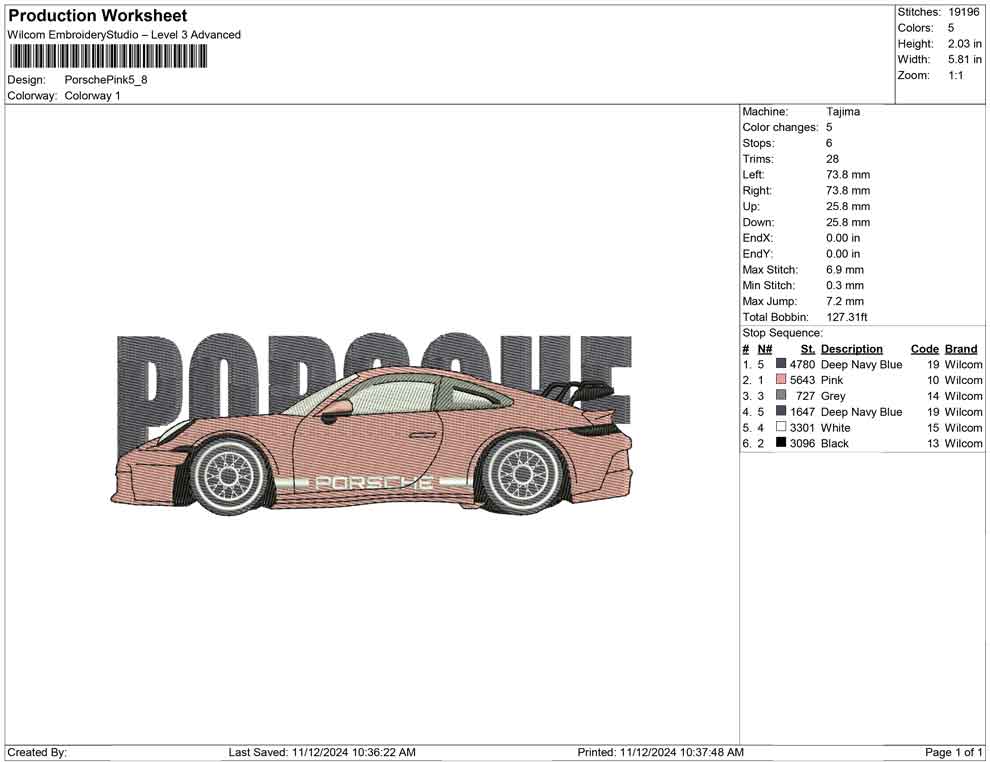This screenshot has height=762, width=990.
Task: Click the Zoom 1:1 value
Action: click(x=957, y=74)
